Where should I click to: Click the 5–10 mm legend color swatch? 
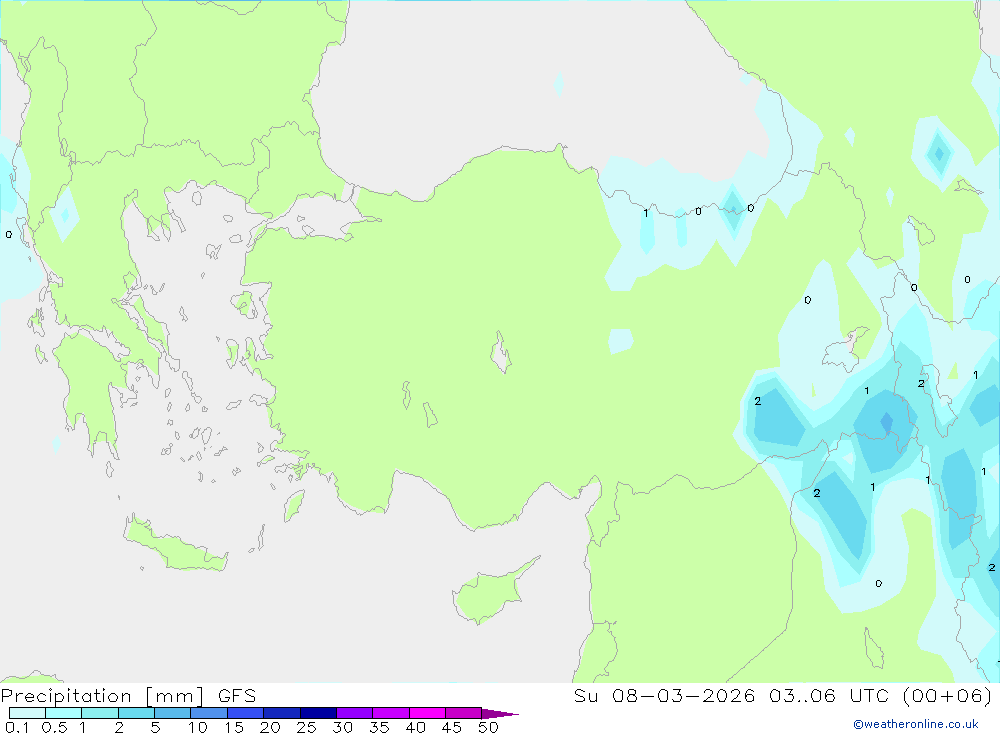pos(173,713)
